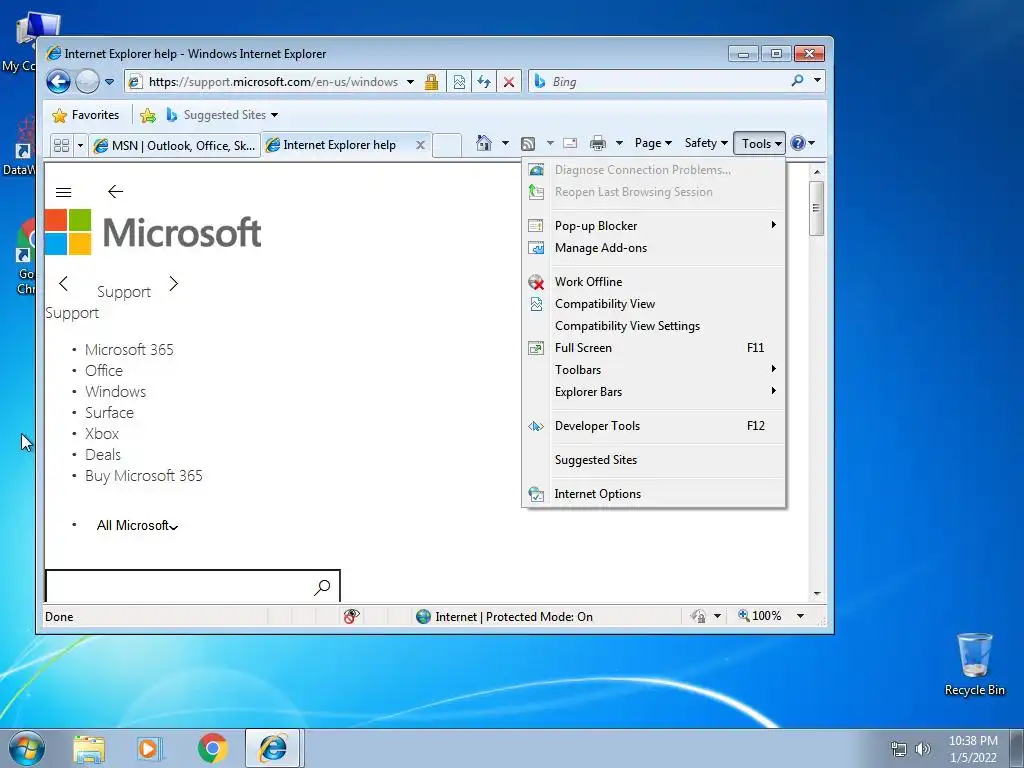Click the Bing search magnifier icon
Viewport: 1024px width, 768px height.
797,80
